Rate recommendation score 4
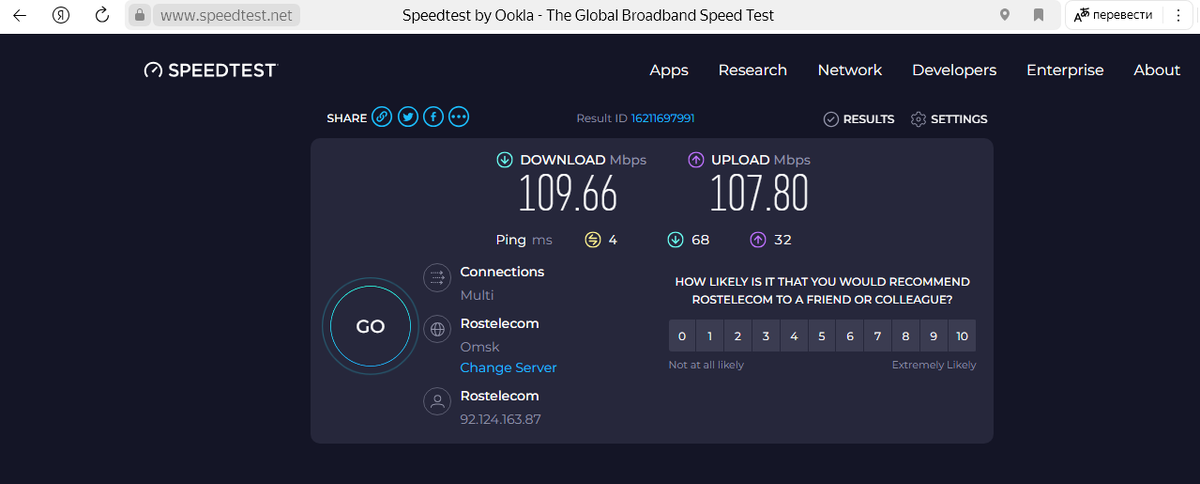1200x484 pixels. (x=794, y=336)
